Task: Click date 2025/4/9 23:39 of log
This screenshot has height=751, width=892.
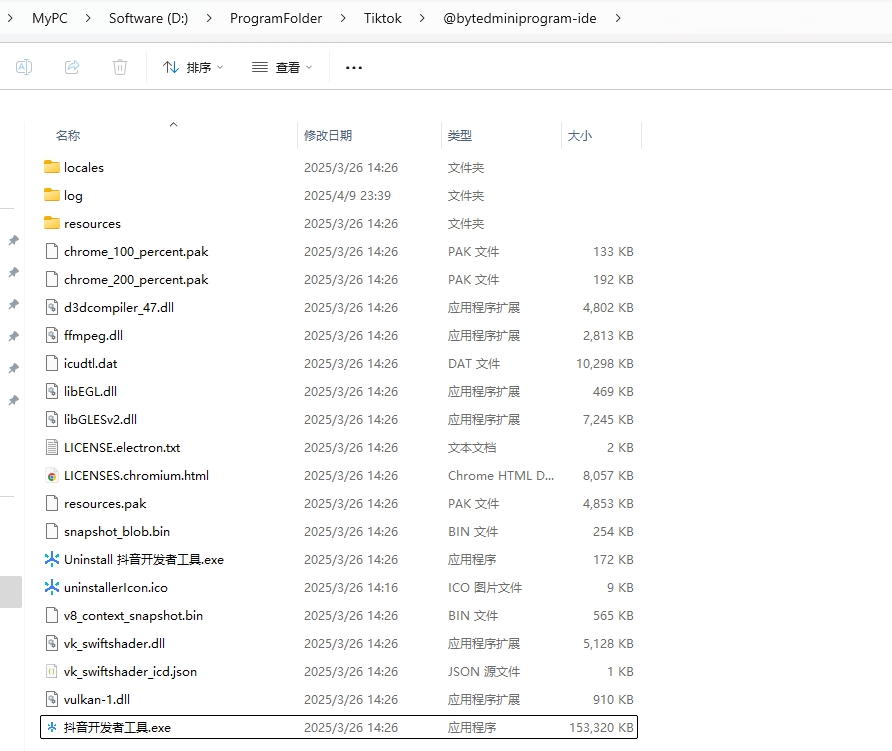Action: tap(348, 195)
